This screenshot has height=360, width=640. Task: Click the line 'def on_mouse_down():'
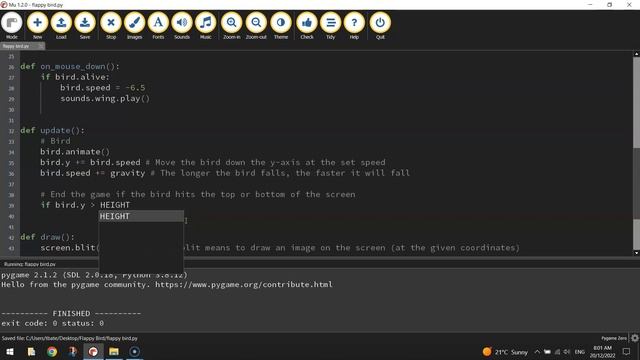pyautogui.click(x=70, y=67)
